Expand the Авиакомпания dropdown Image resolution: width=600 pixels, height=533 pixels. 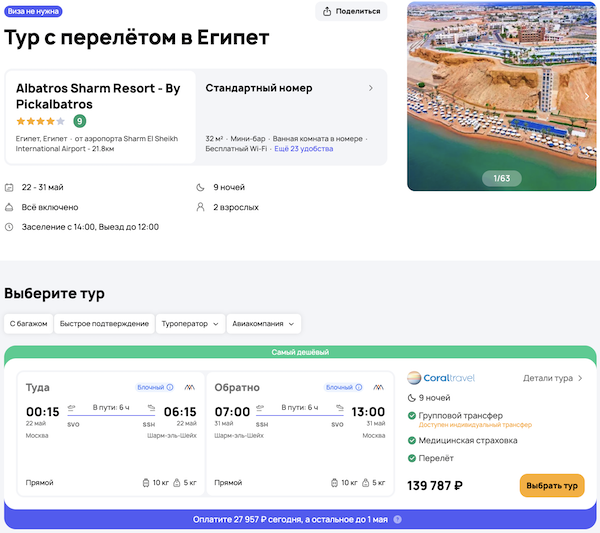coord(264,324)
